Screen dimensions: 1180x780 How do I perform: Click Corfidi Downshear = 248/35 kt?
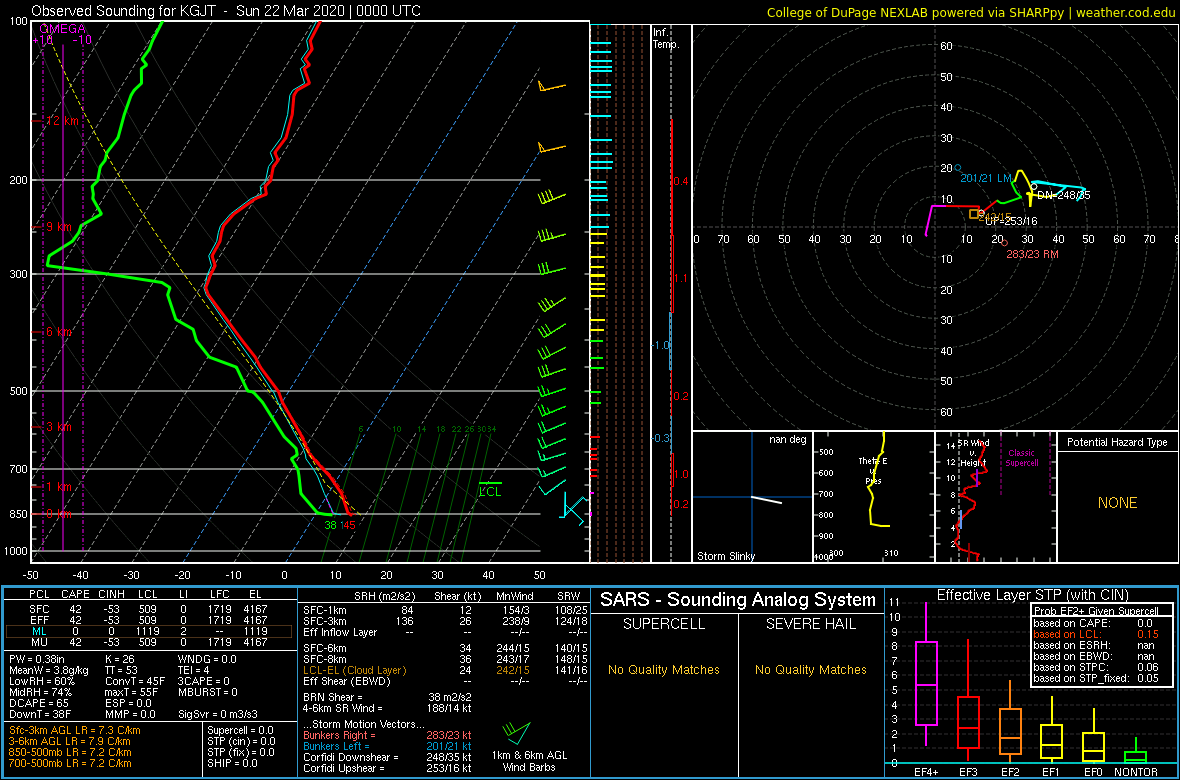point(387,757)
